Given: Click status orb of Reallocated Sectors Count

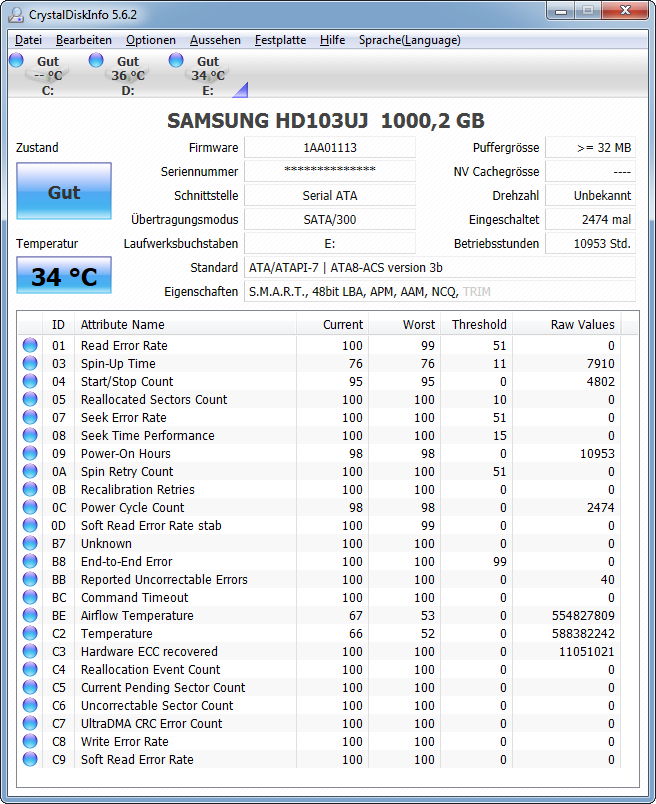Looking at the screenshot, I should tap(30, 399).
